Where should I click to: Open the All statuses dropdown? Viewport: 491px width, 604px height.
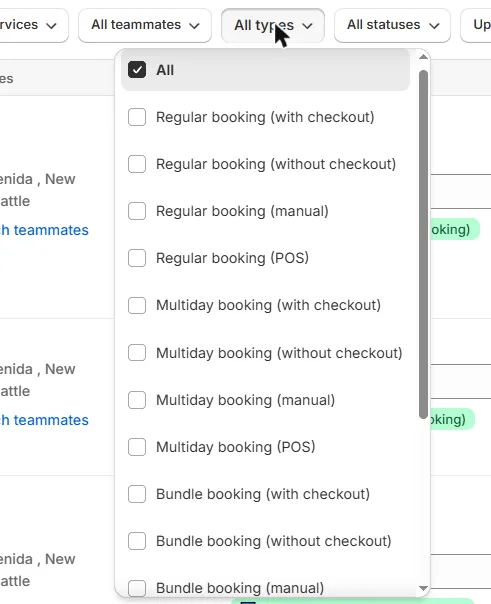[x=392, y=25]
